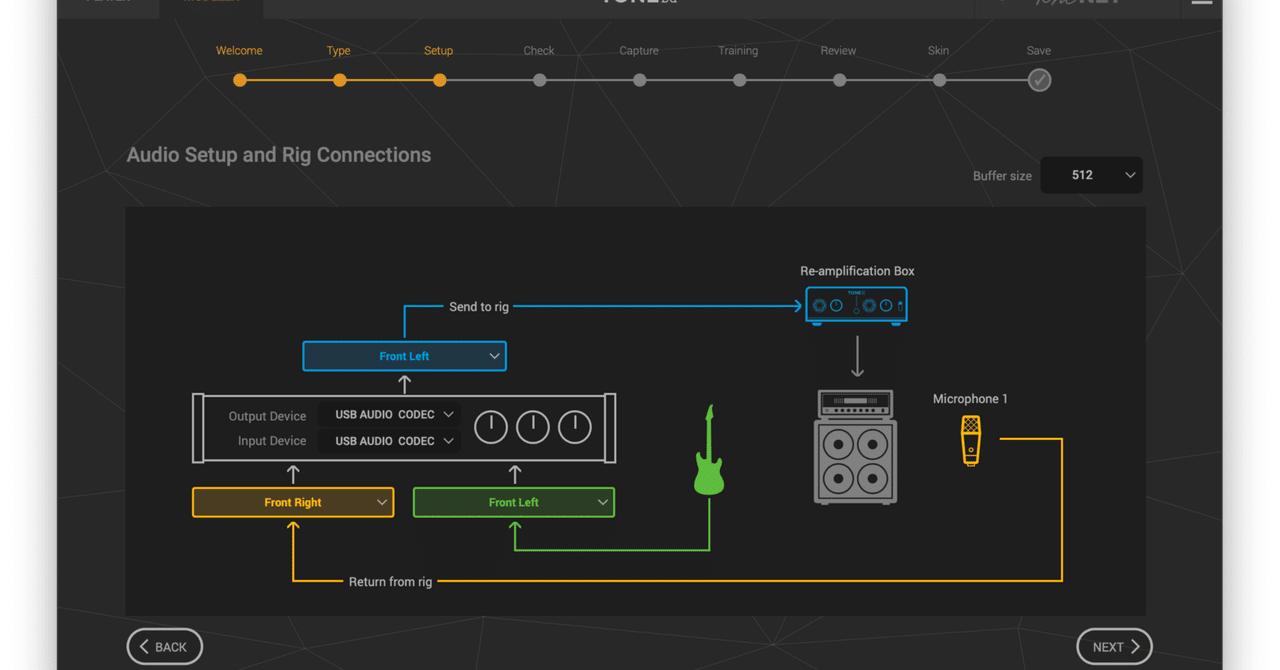Open the orange Front Right return dropdown

[x=292, y=502]
